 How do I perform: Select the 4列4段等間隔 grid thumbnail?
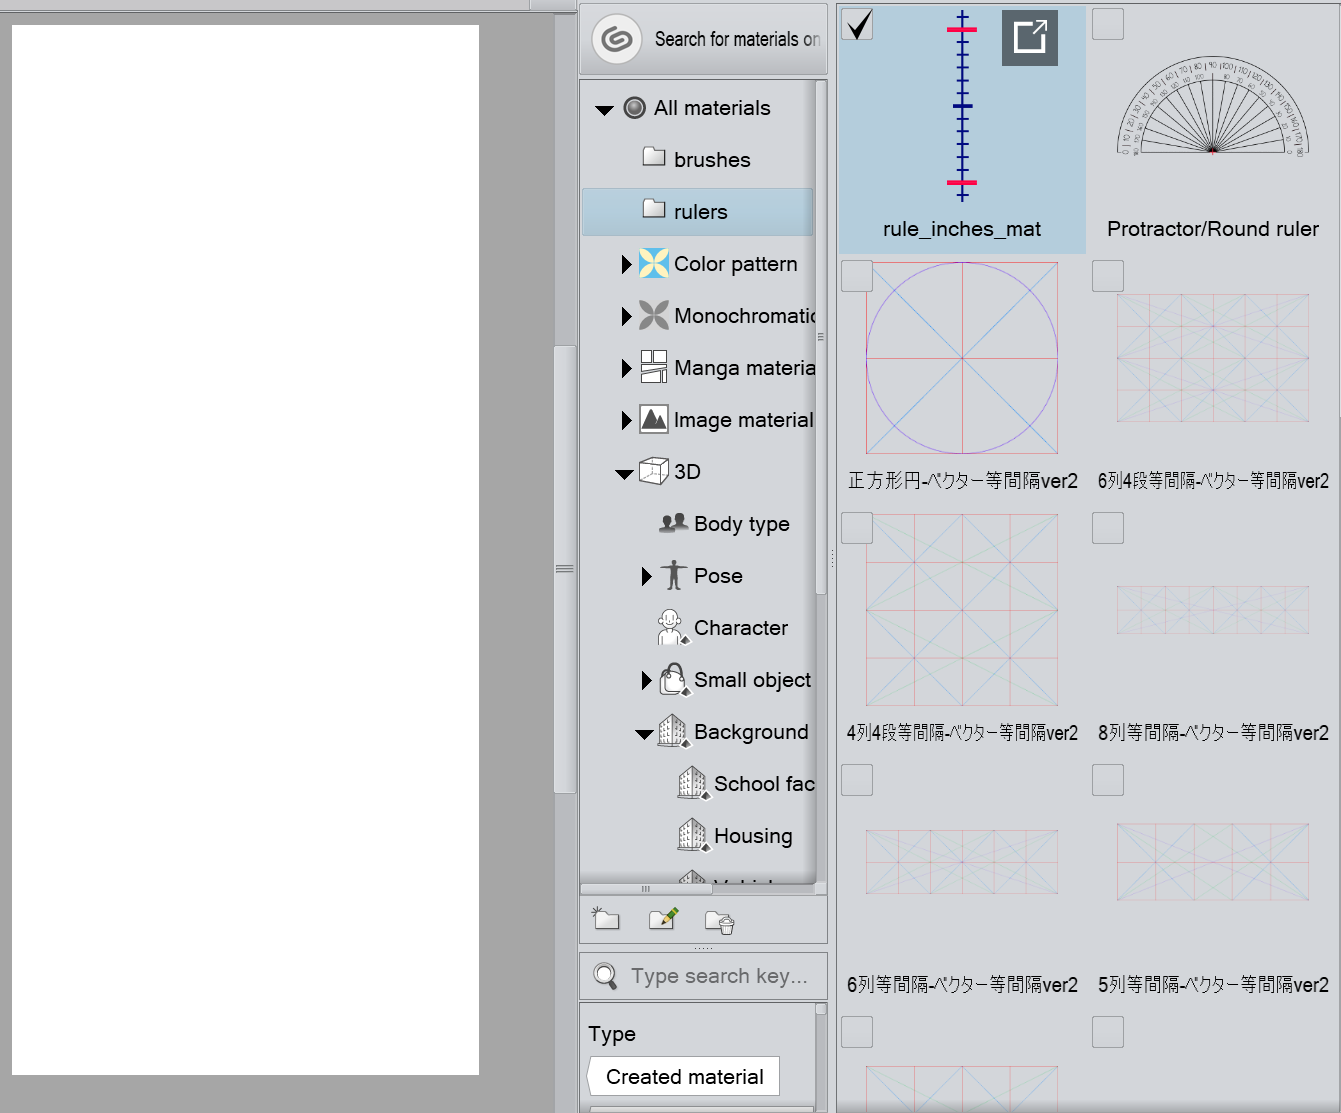pos(962,610)
